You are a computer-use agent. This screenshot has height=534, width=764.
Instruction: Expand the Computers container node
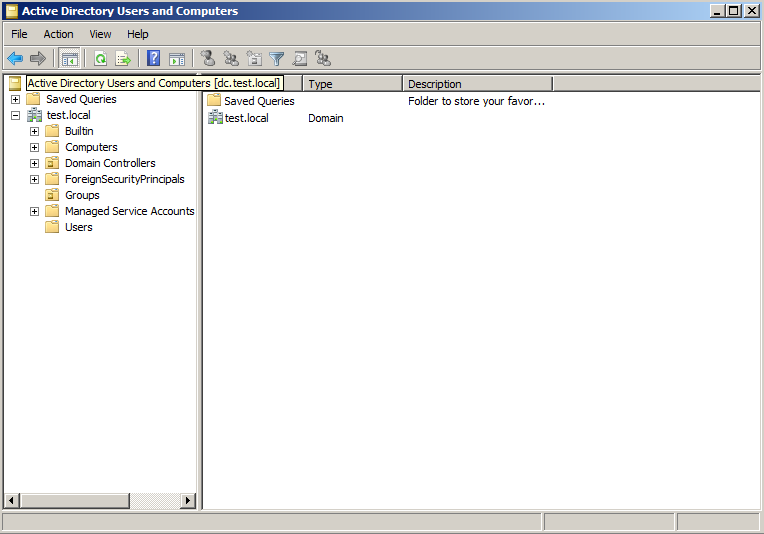pos(34,148)
